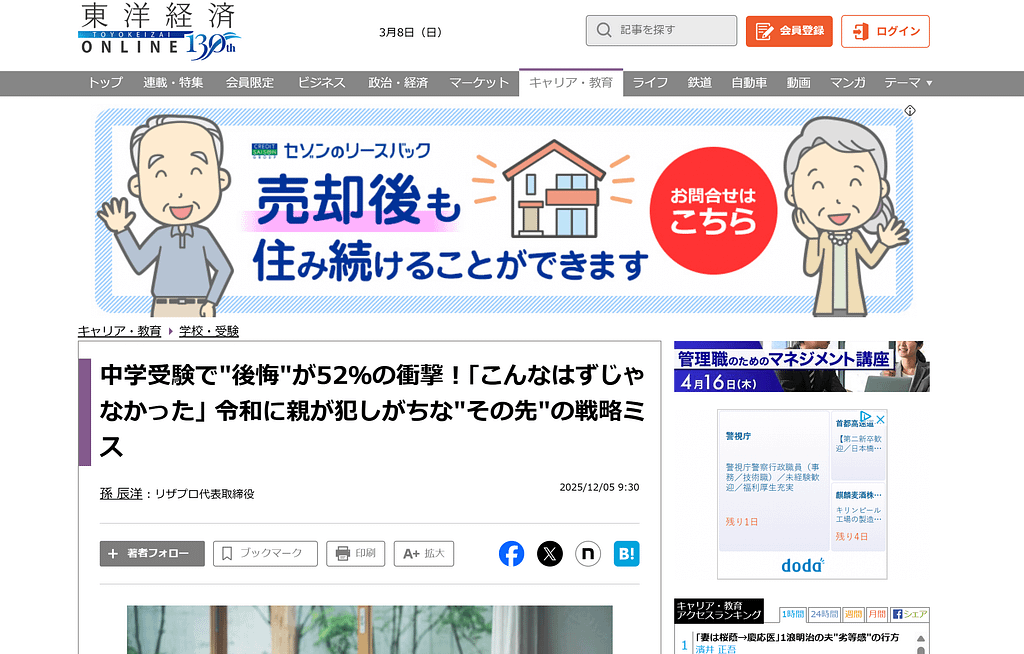The image size is (1024, 654).
Task: Click the ranking list scrollbar up arrow
Action: 922,636
